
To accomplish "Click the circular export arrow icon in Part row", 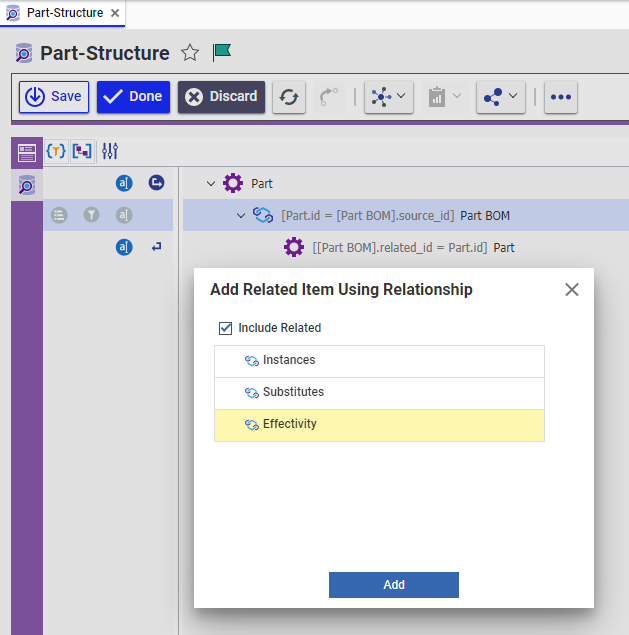I will click(156, 183).
